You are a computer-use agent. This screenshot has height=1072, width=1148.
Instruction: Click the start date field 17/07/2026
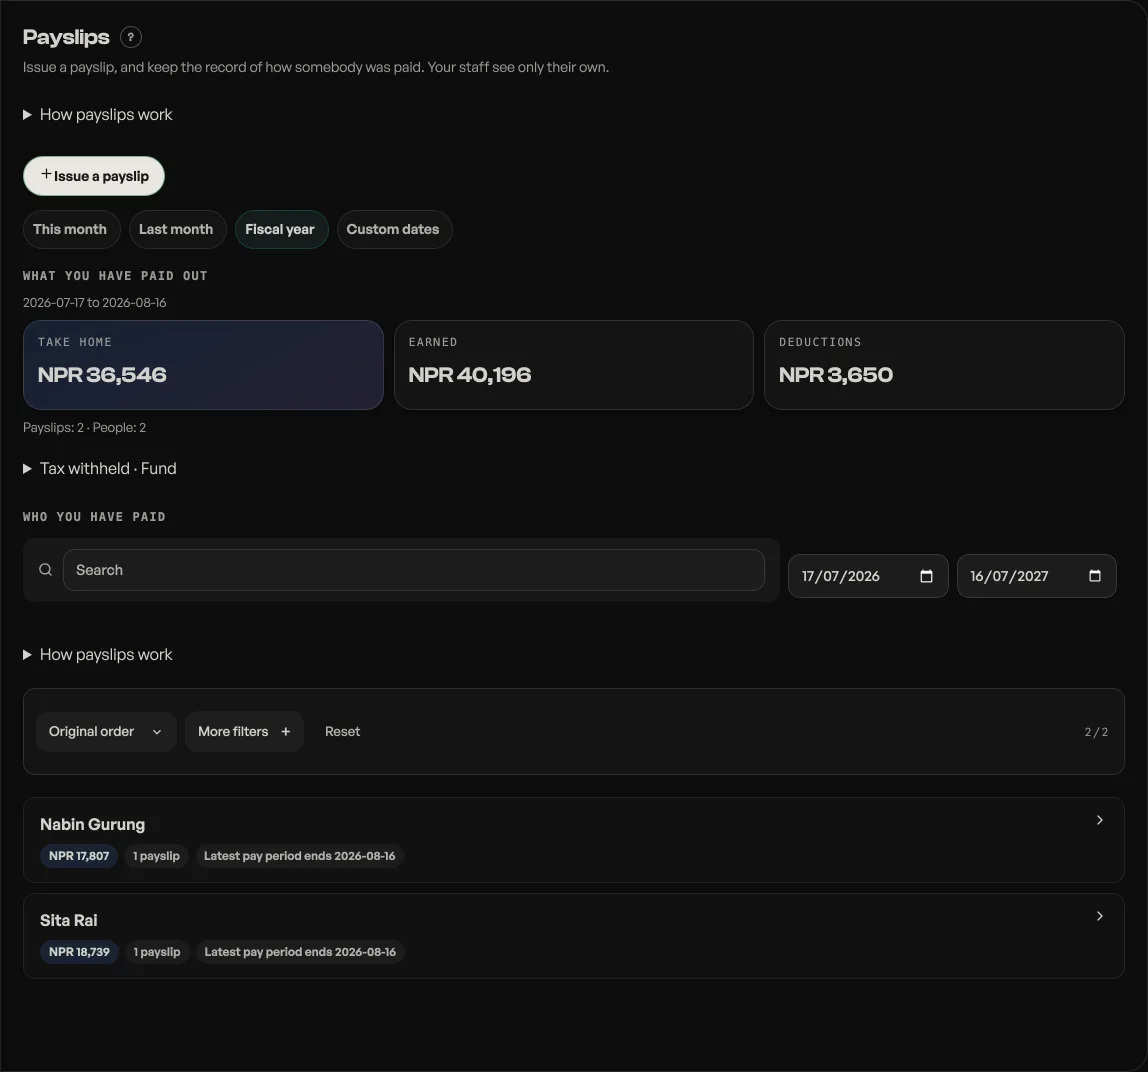tap(868, 576)
